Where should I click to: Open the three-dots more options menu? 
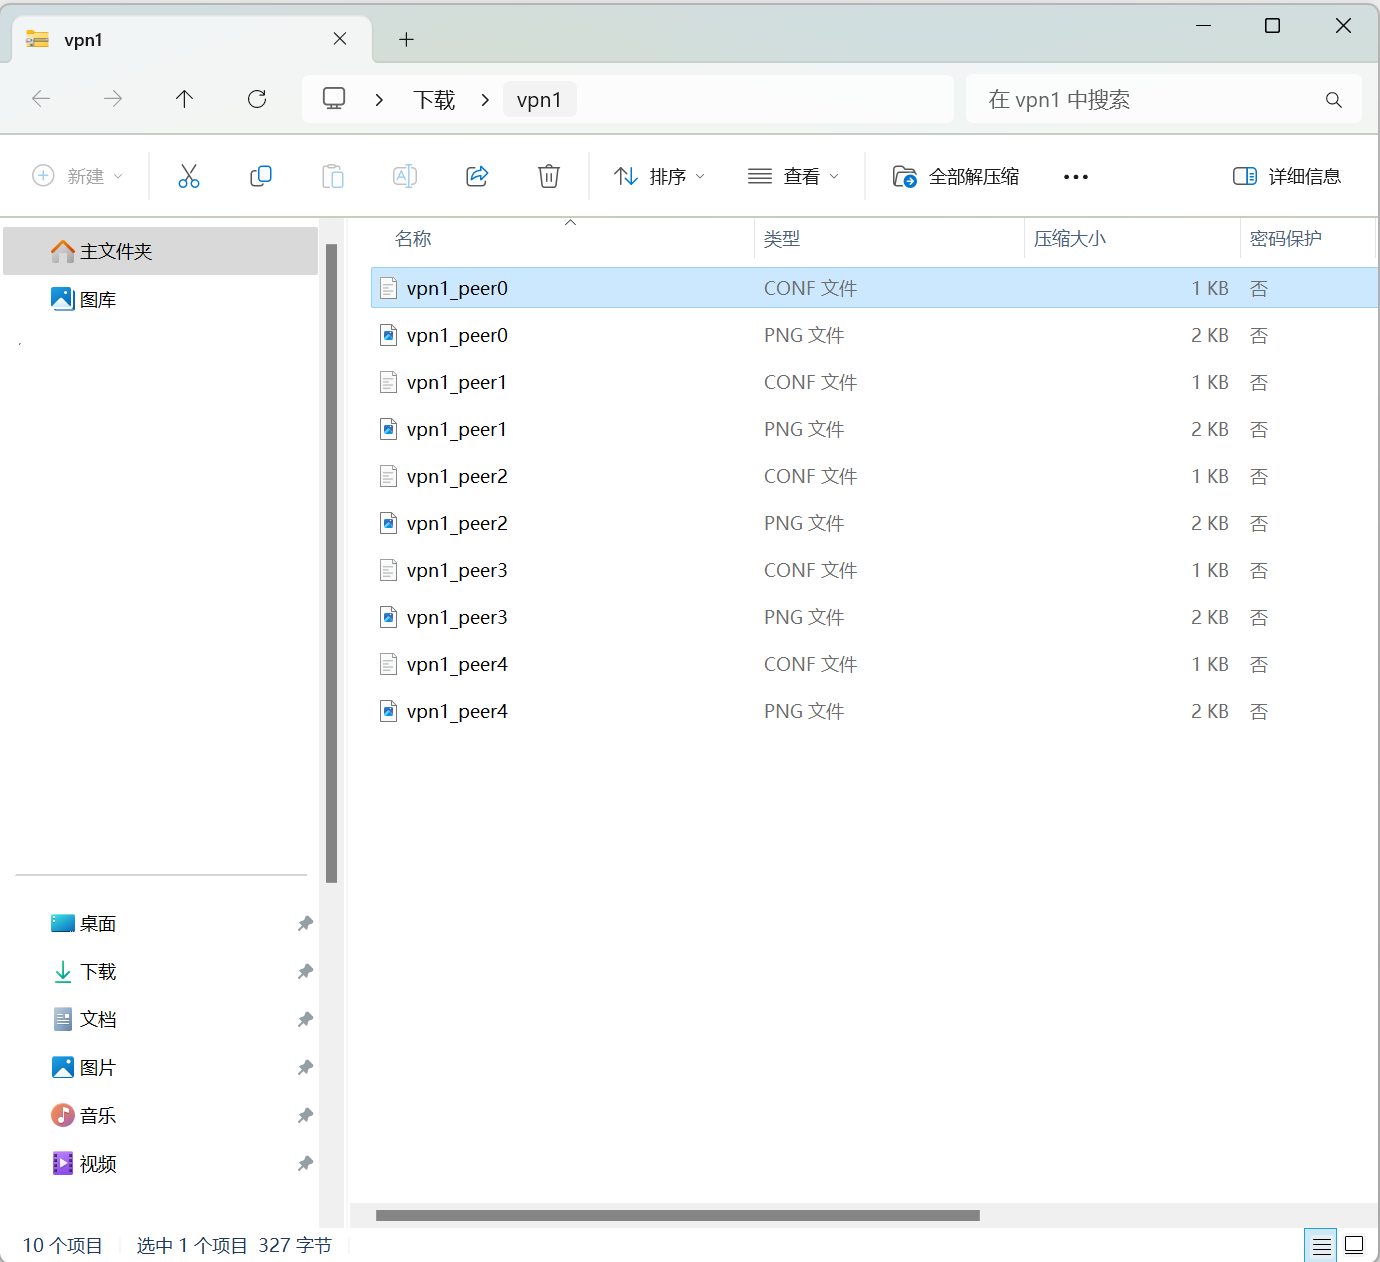click(1076, 177)
